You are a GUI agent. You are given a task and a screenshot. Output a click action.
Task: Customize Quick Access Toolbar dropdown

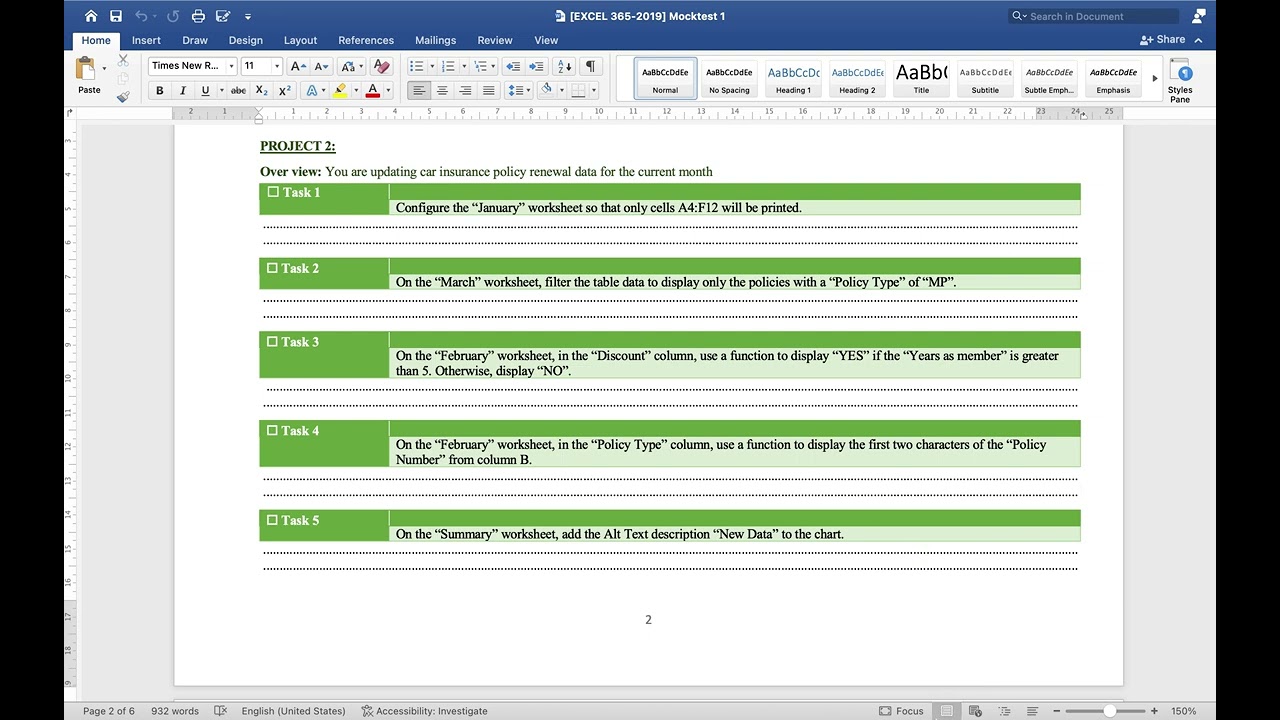click(248, 16)
